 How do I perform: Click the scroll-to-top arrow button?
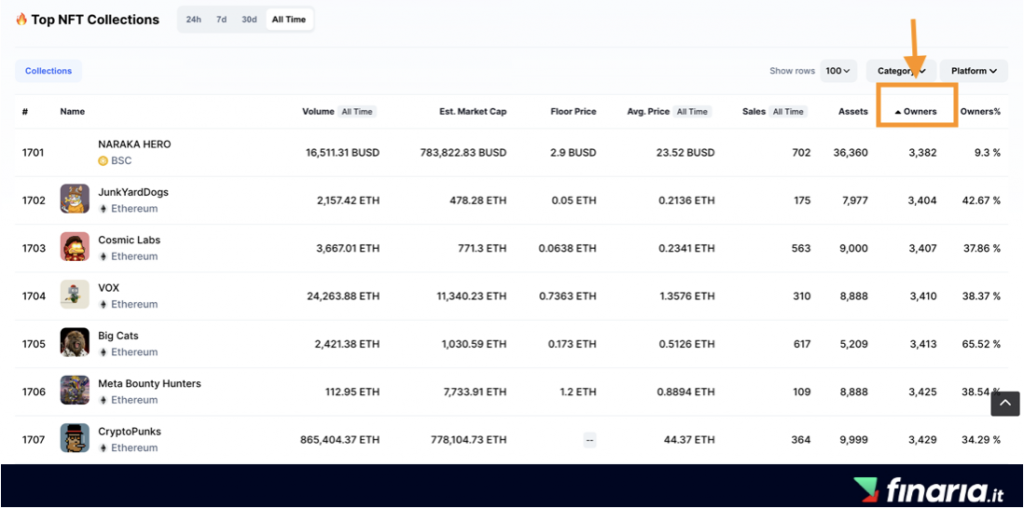(1004, 403)
